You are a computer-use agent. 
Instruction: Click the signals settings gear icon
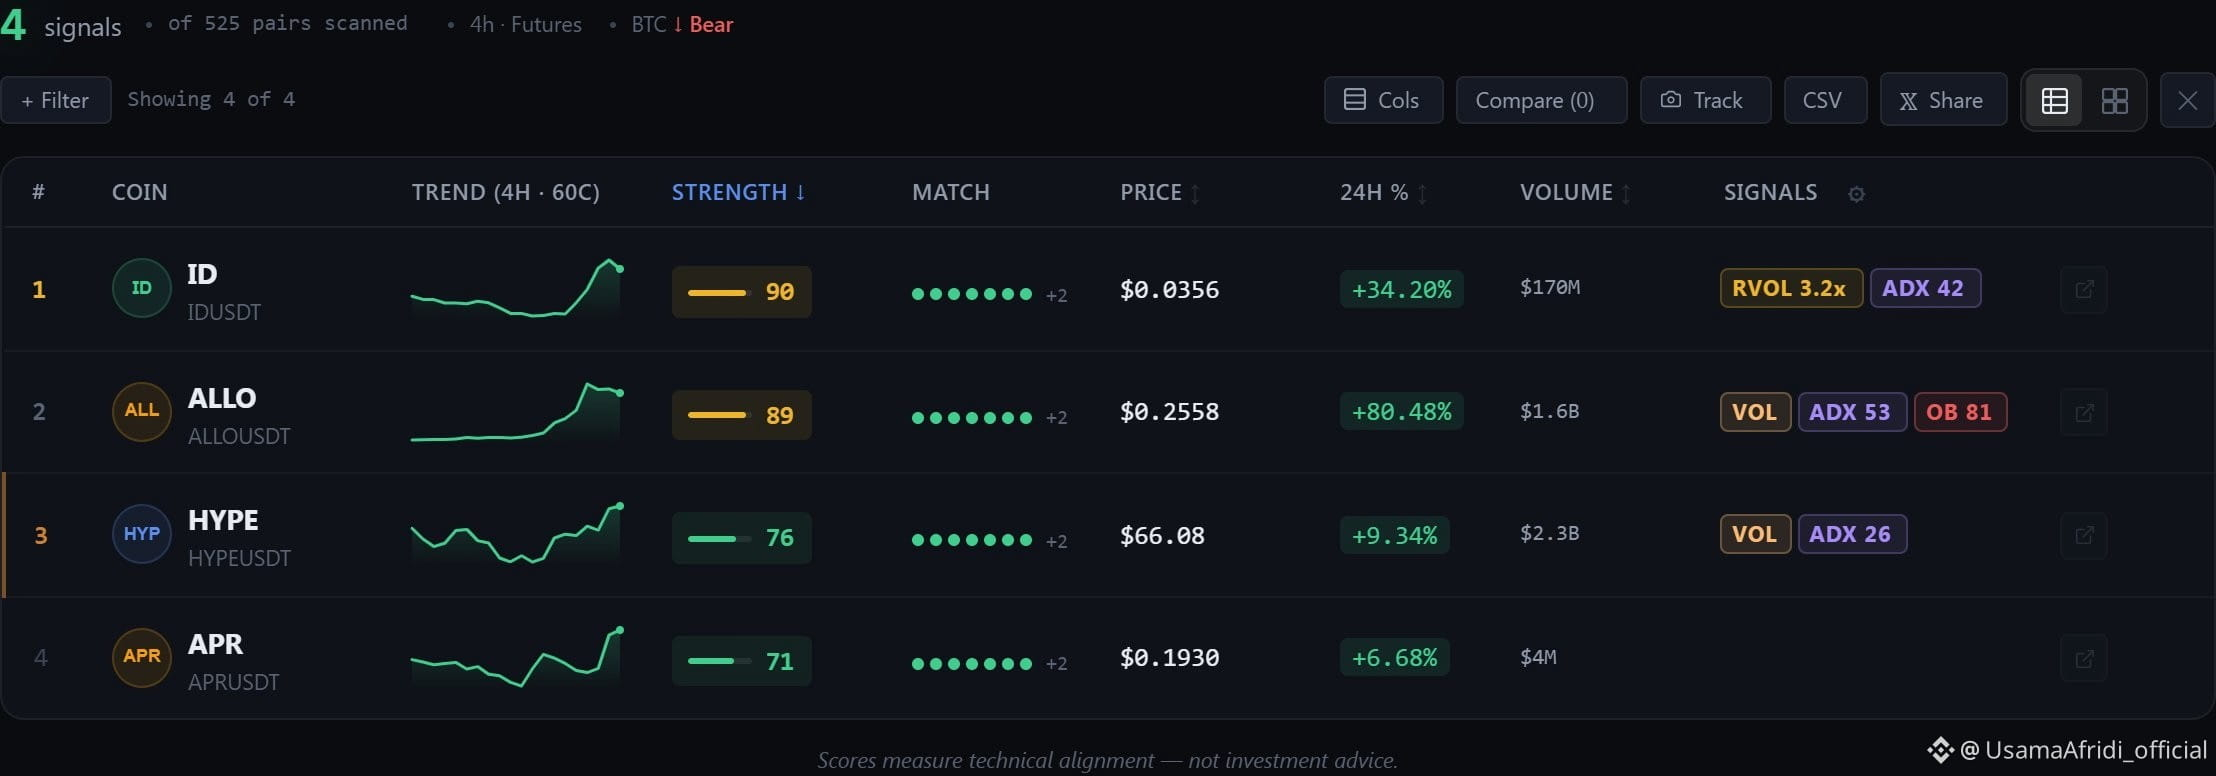[1856, 194]
